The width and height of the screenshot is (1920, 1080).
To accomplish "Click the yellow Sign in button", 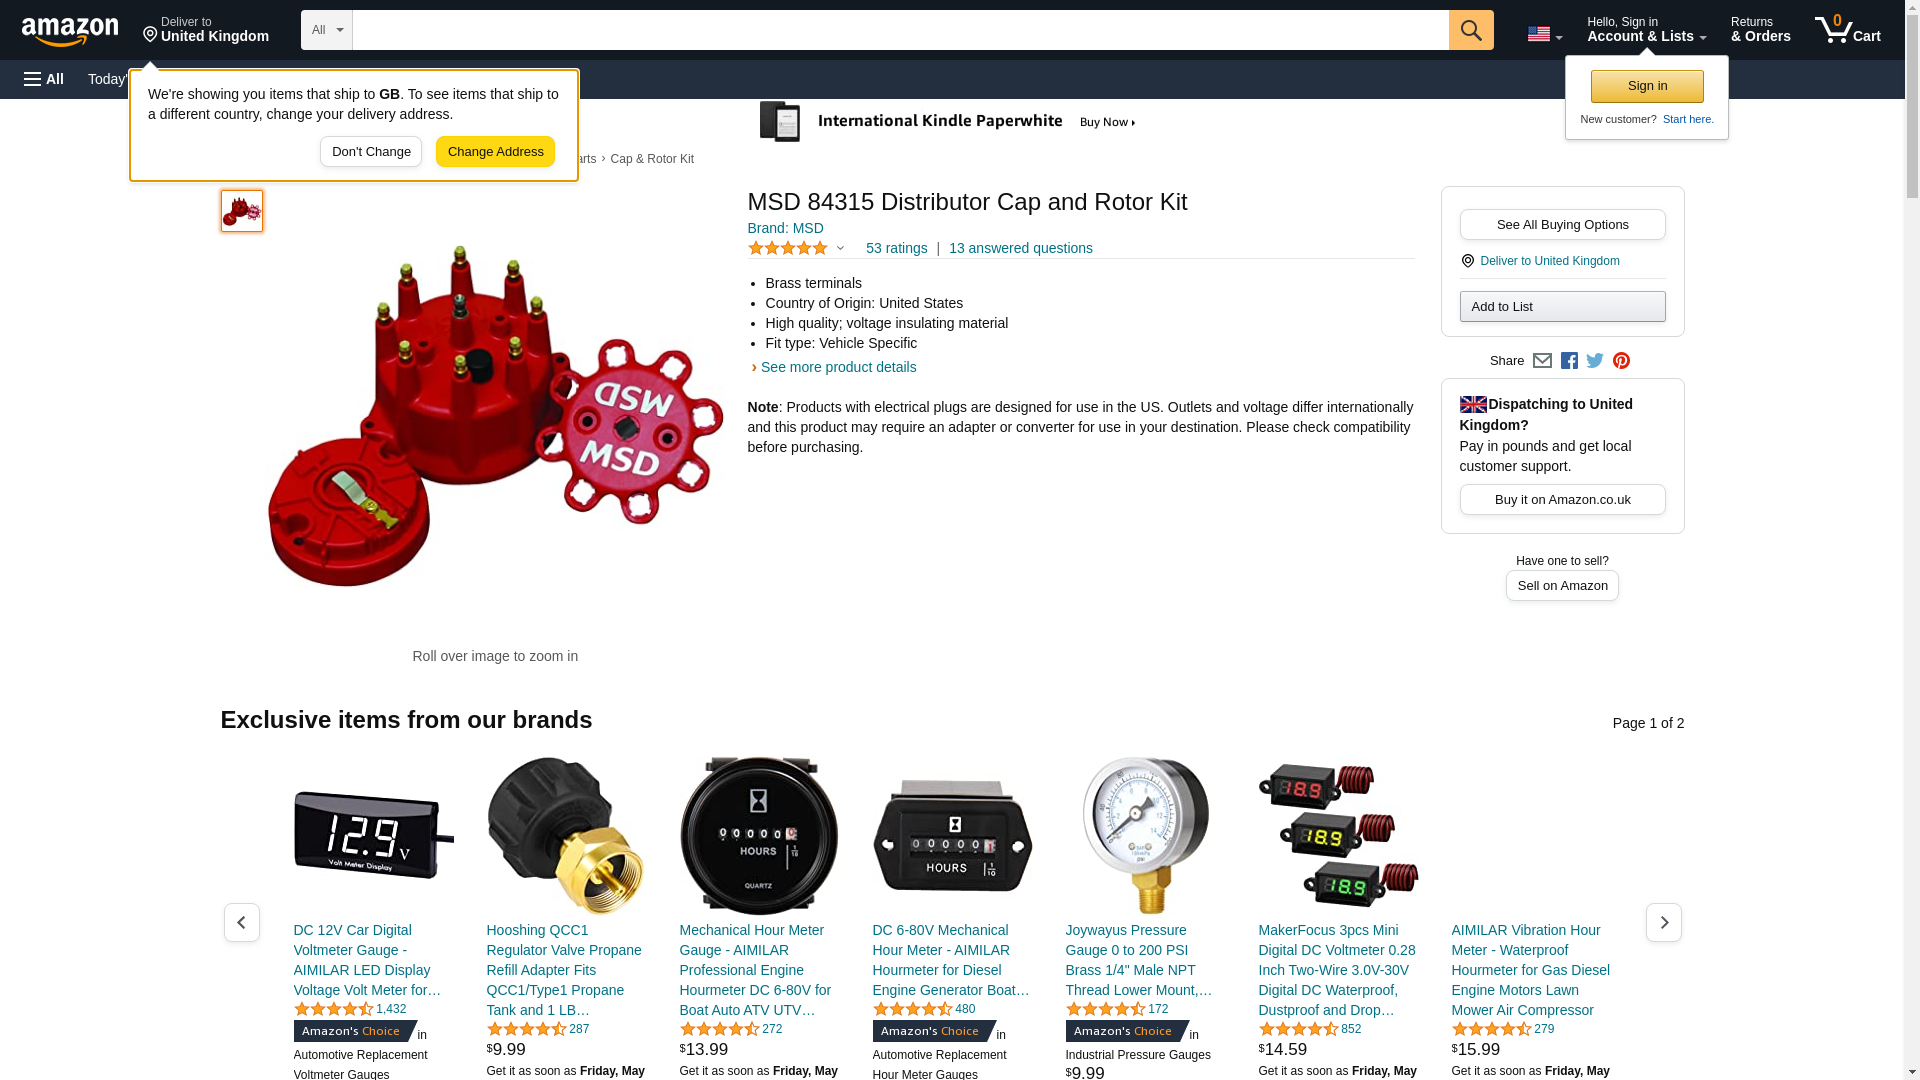I will [1647, 86].
